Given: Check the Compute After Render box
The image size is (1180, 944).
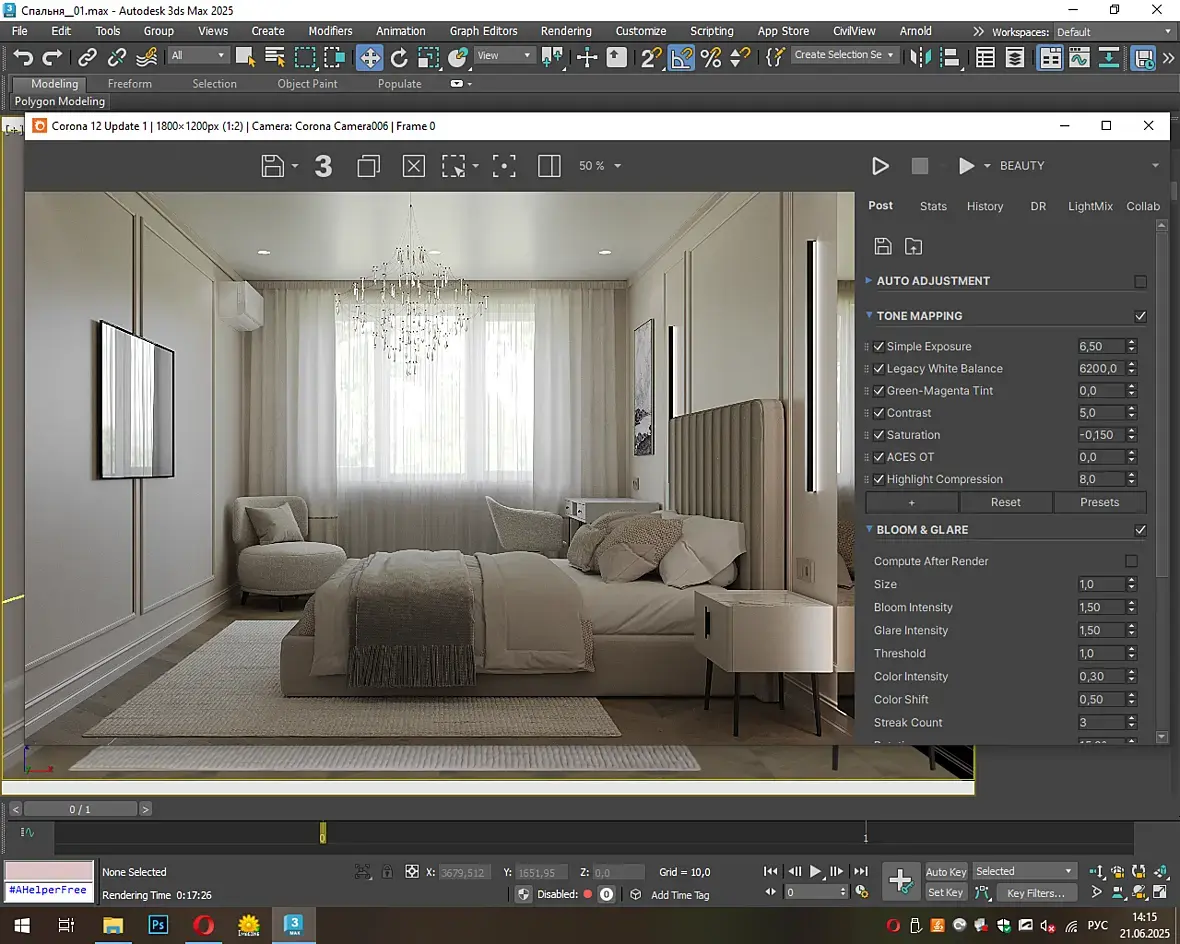Looking at the screenshot, I should (x=1131, y=561).
